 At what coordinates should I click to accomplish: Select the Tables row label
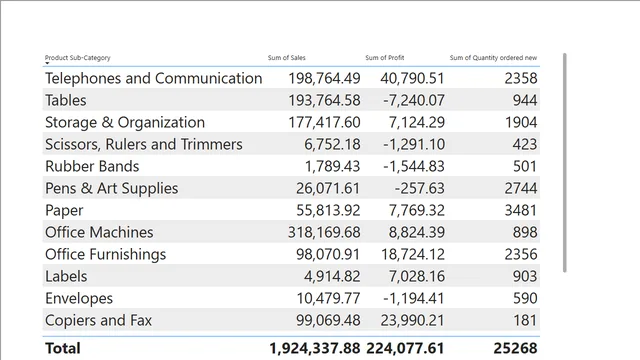(x=66, y=100)
